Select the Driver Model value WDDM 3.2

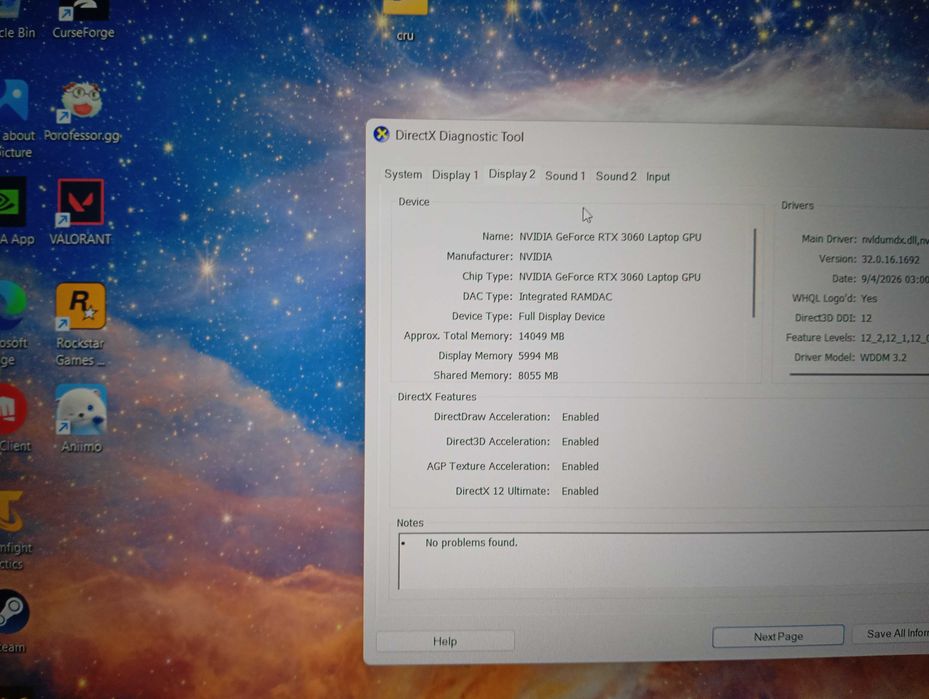point(883,357)
